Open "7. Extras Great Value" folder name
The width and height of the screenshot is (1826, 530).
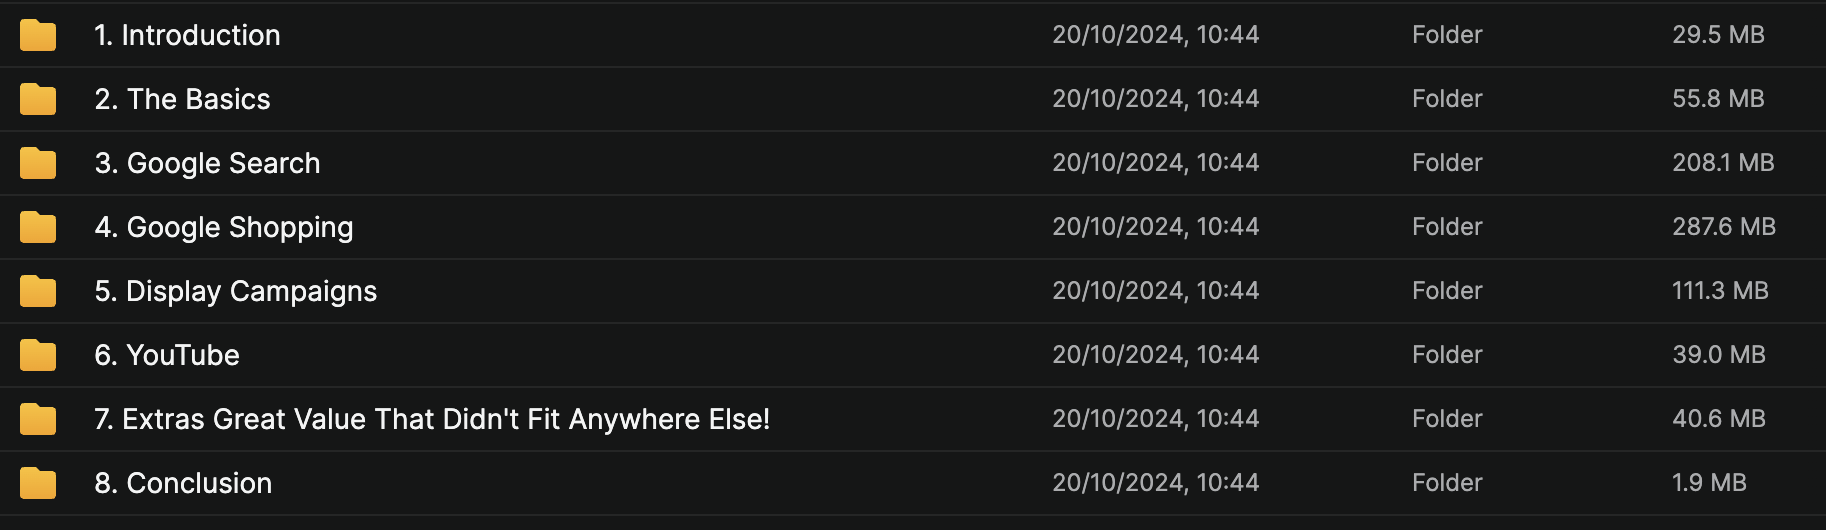click(432, 419)
